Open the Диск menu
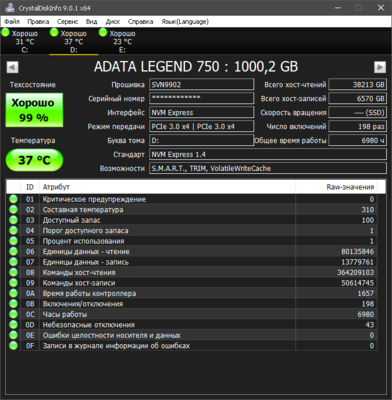Screen dimensions: 392x400 (x=113, y=22)
